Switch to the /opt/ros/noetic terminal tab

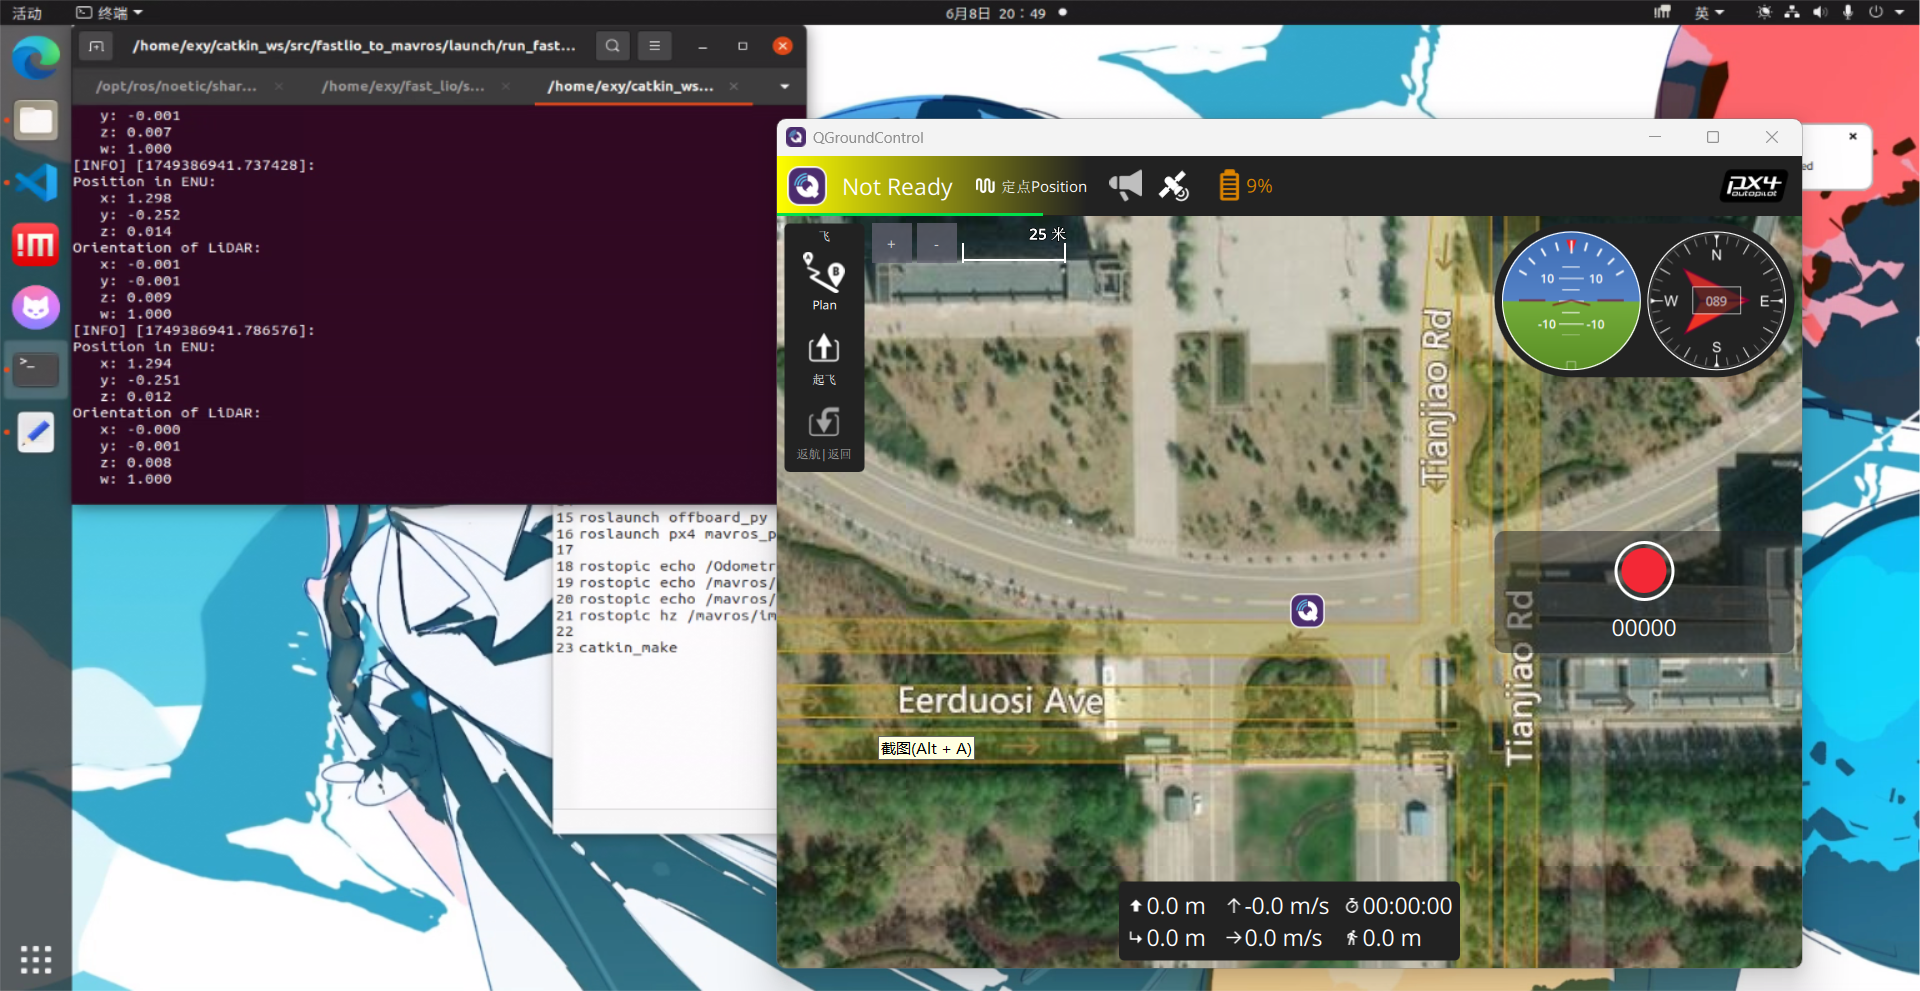pyautogui.click(x=176, y=87)
